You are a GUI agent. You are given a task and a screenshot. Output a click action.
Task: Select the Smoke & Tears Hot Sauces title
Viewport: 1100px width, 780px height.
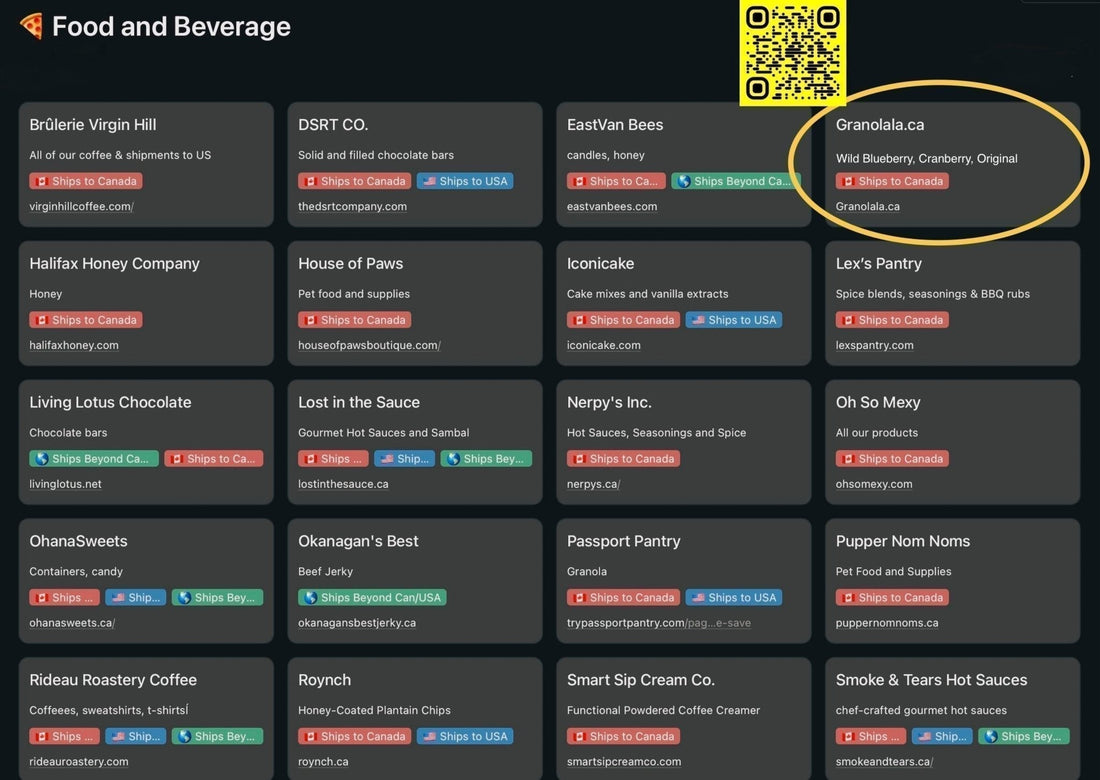931,680
